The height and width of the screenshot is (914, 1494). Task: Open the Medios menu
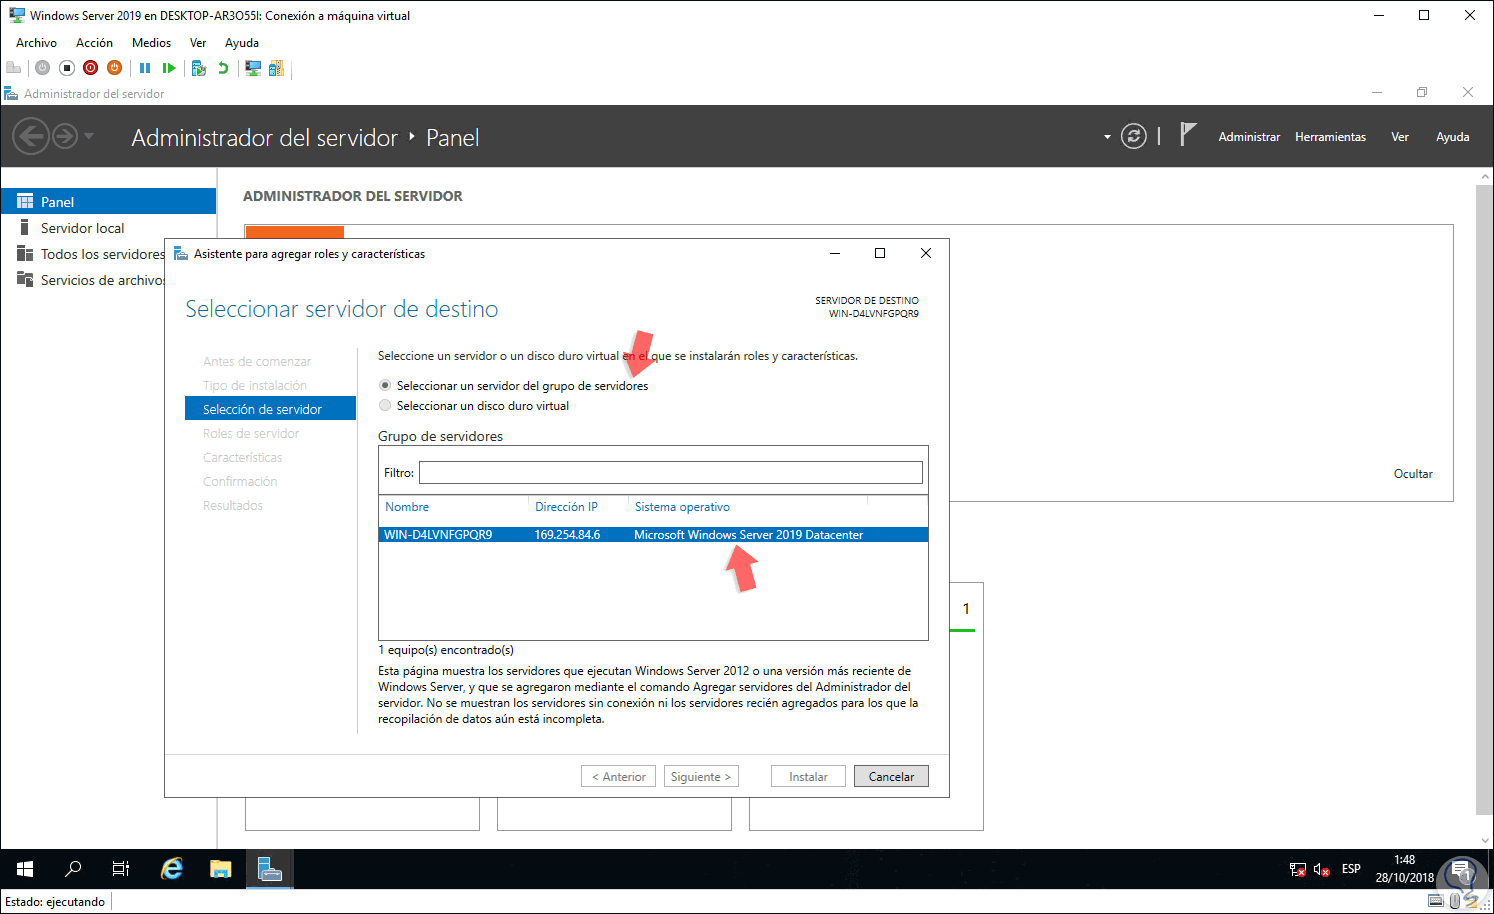pyautogui.click(x=151, y=43)
